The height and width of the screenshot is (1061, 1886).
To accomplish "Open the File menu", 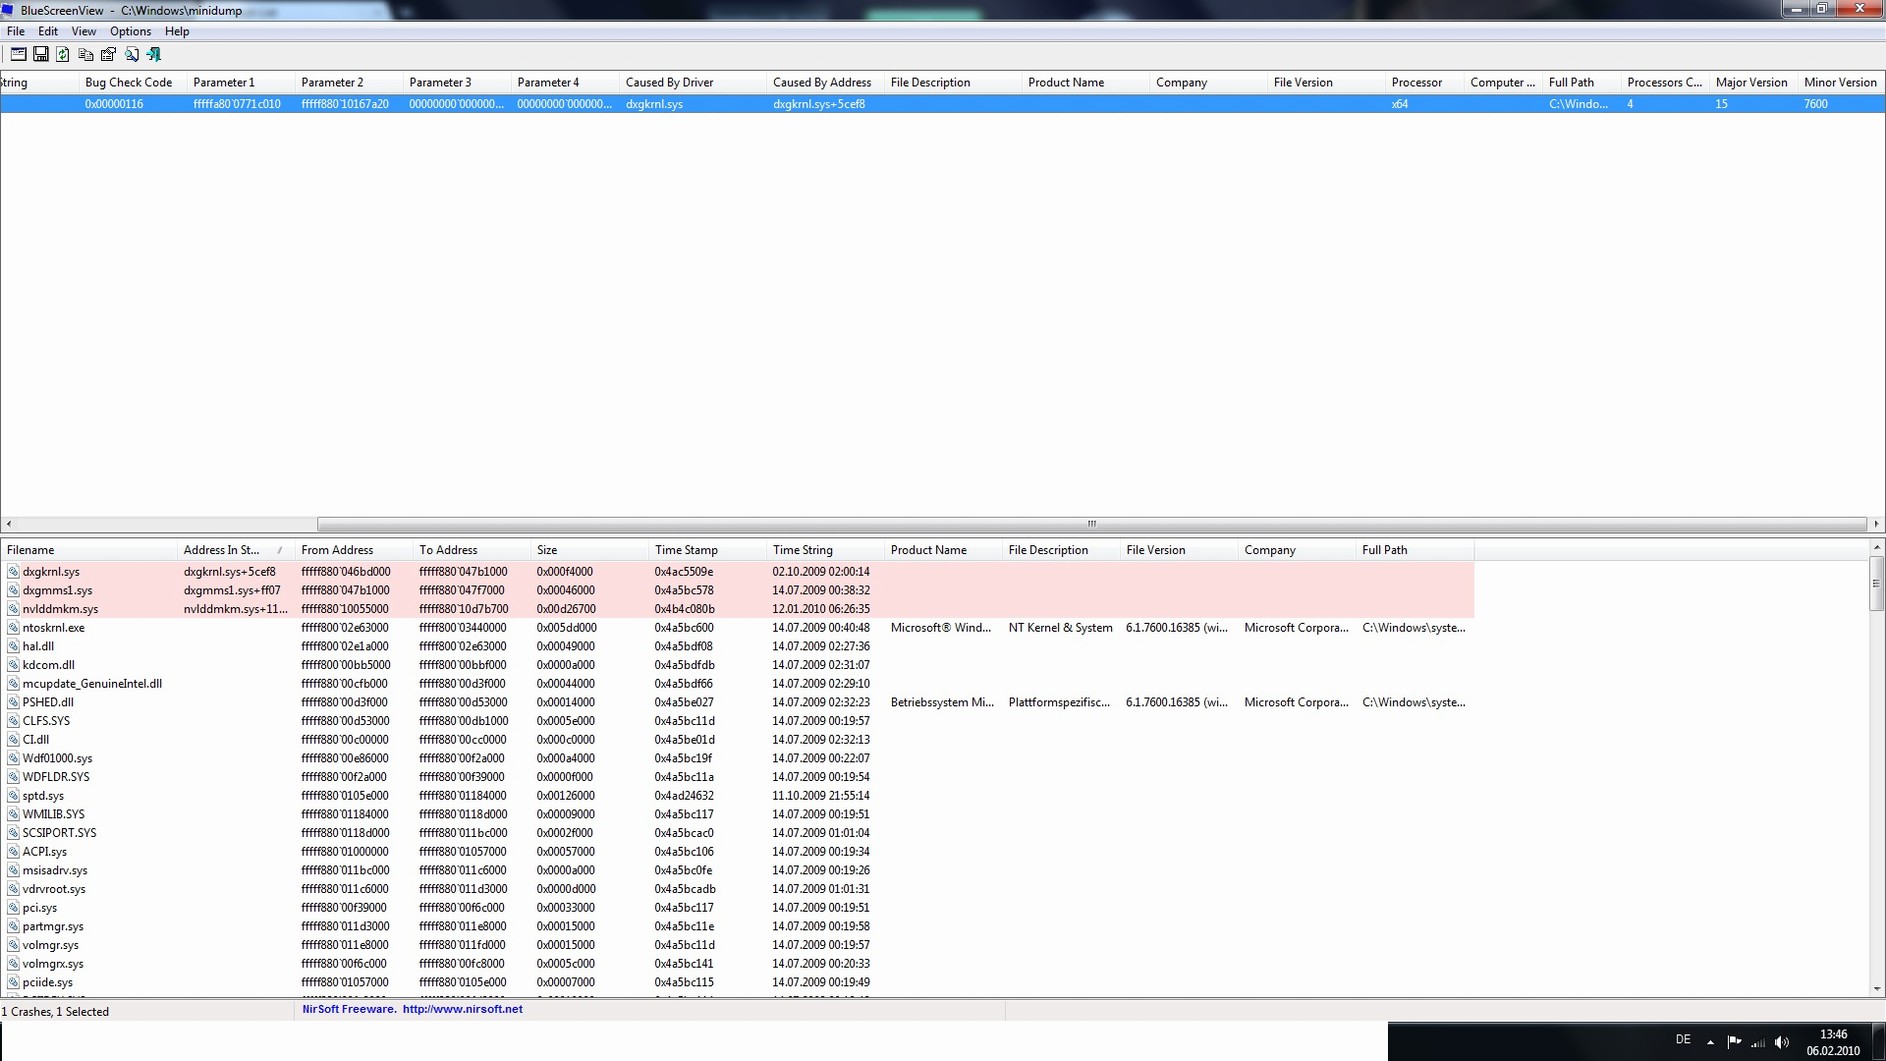I will click(x=16, y=31).
